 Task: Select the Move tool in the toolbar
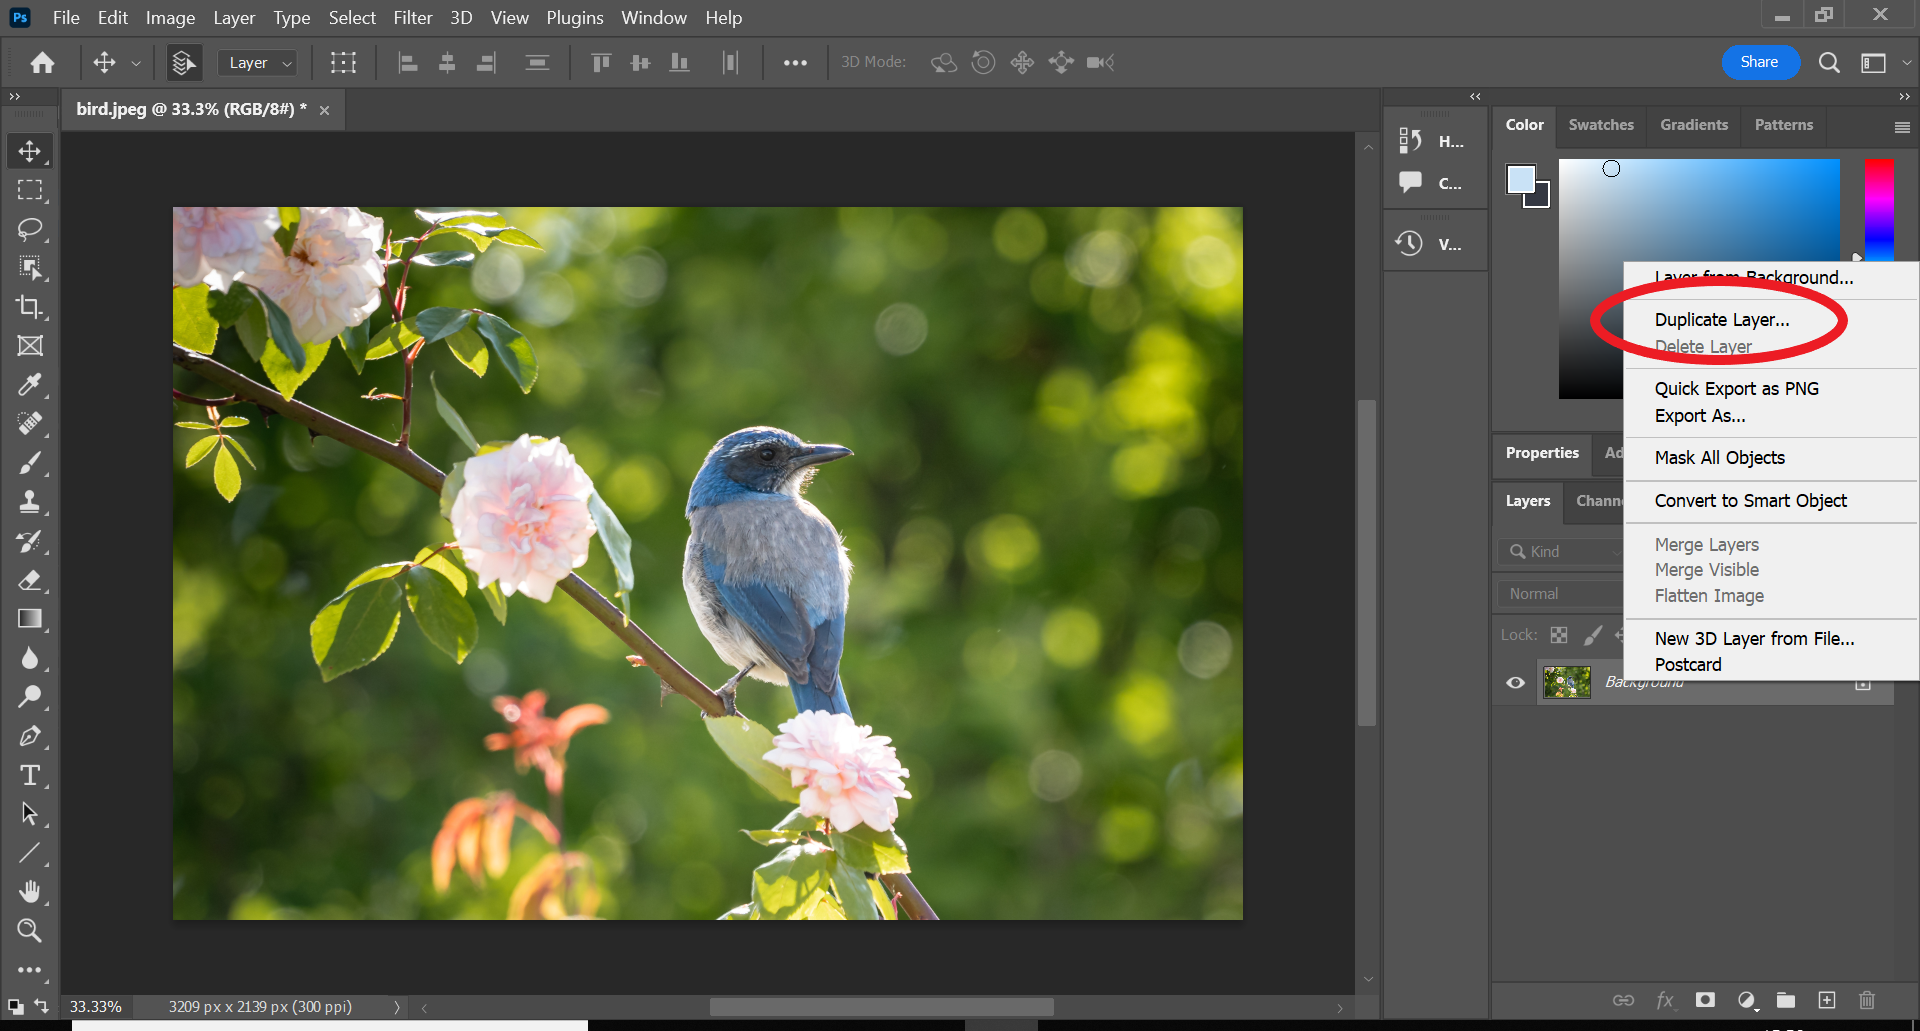tap(30, 151)
